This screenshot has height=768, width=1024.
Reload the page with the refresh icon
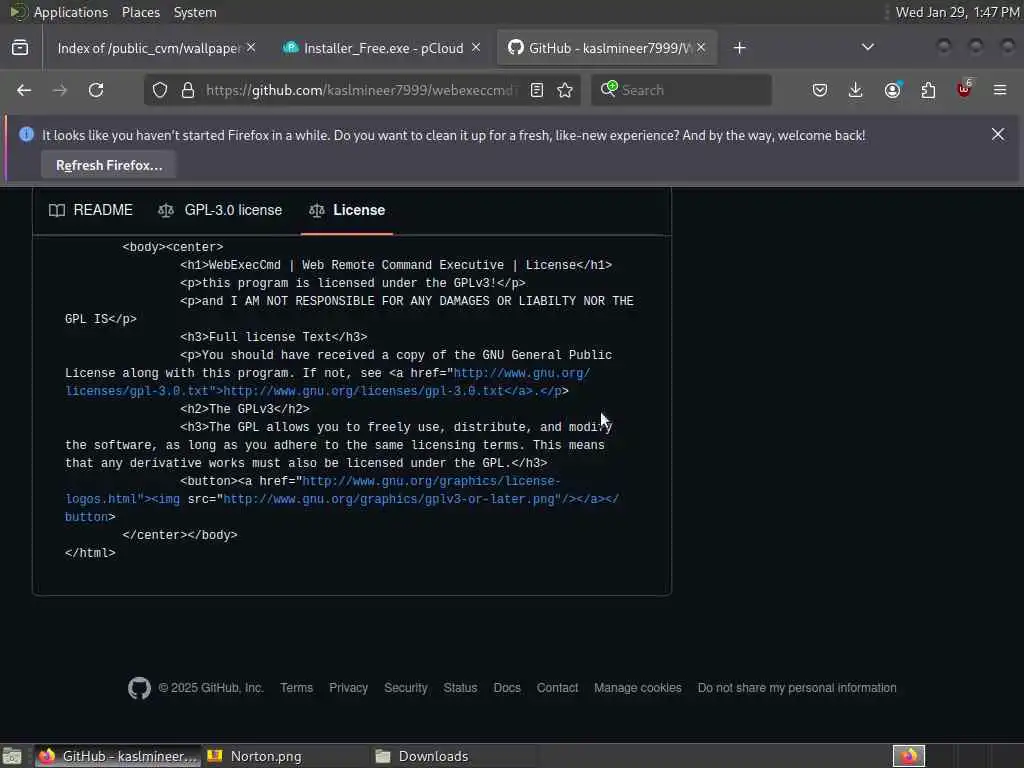coord(96,90)
